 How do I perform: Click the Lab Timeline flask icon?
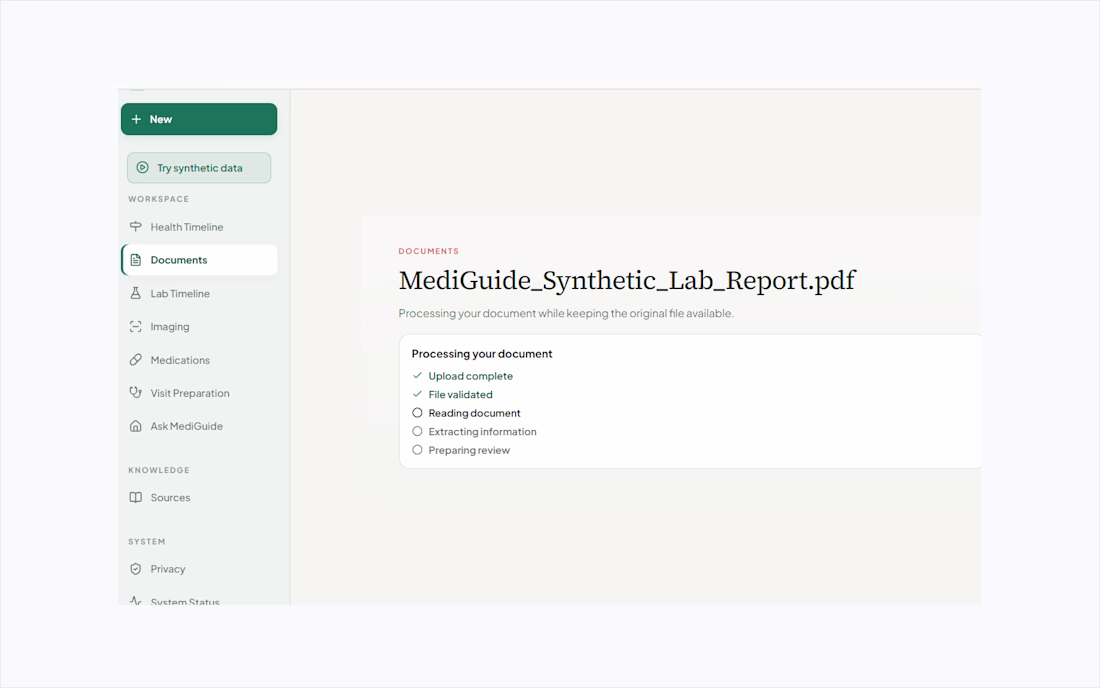click(135, 293)
